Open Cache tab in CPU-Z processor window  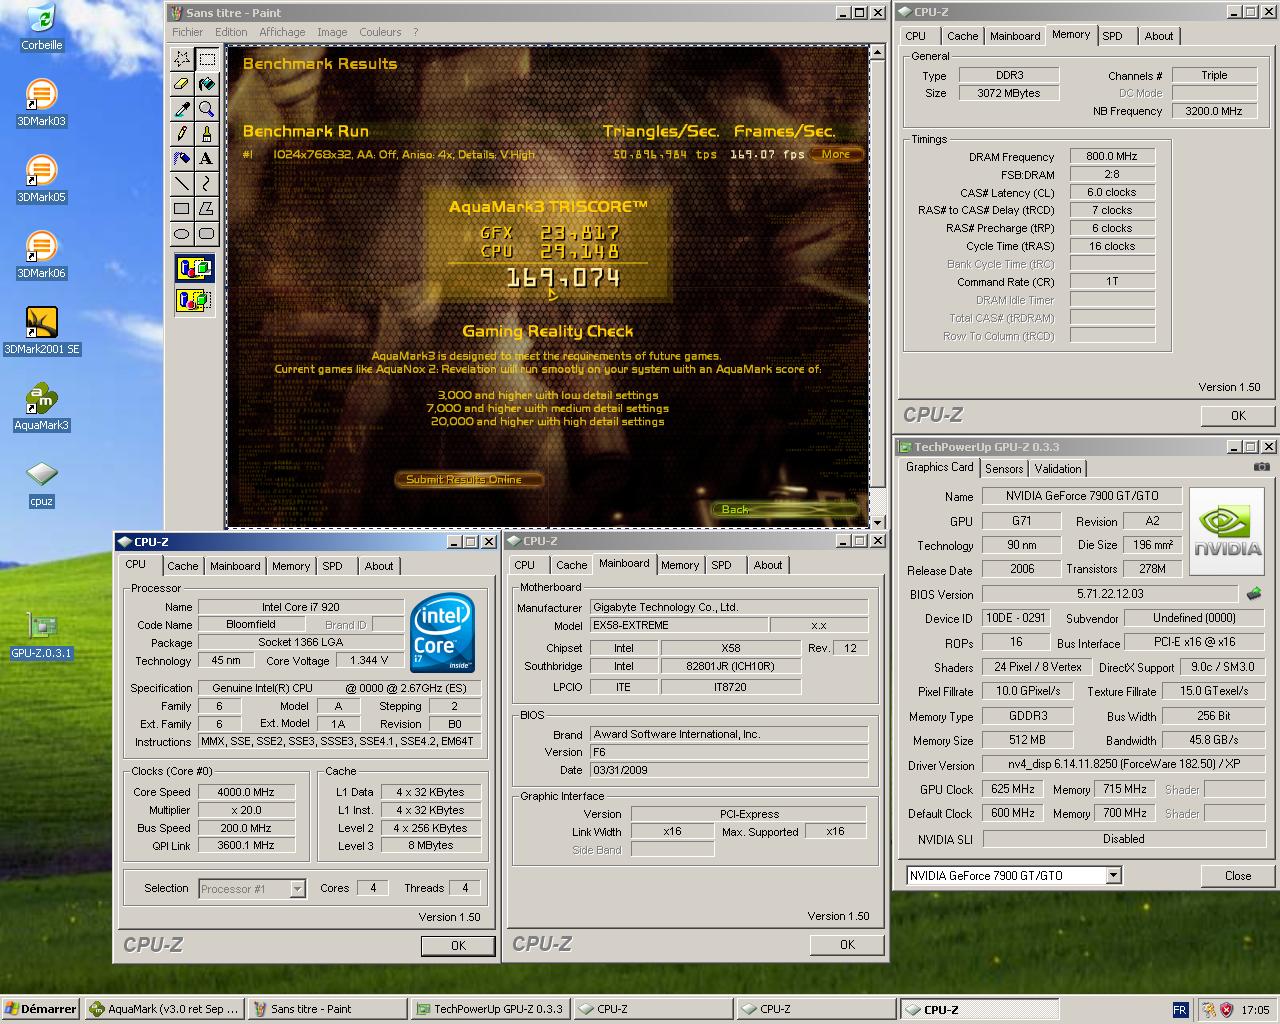point(183,566)
